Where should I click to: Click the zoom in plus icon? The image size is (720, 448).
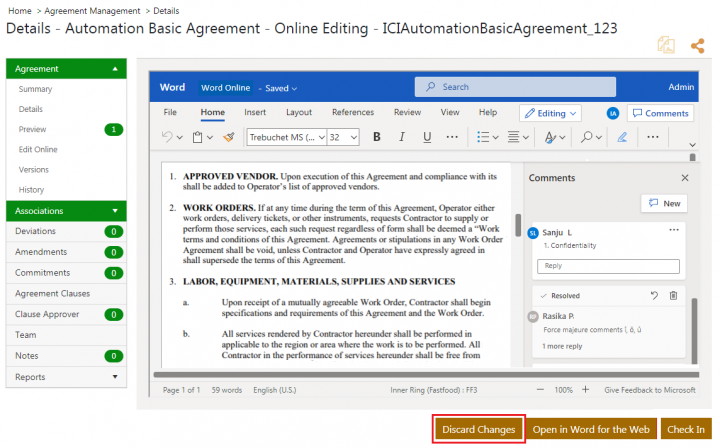coord(591,389)
